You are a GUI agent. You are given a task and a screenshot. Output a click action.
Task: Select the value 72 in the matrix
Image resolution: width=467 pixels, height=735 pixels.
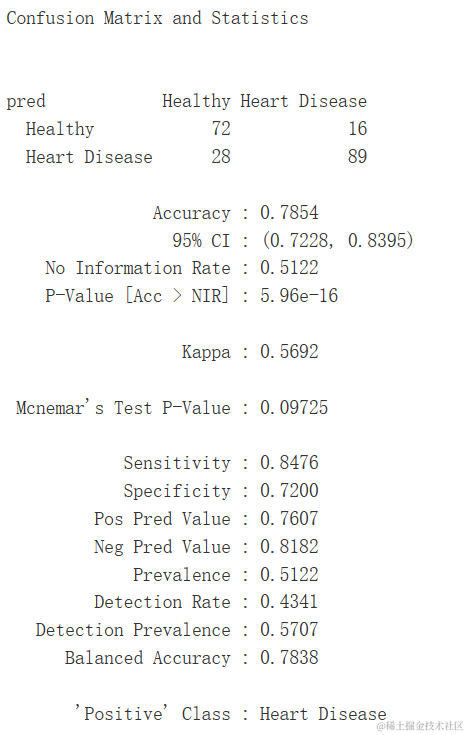[221, 128]
